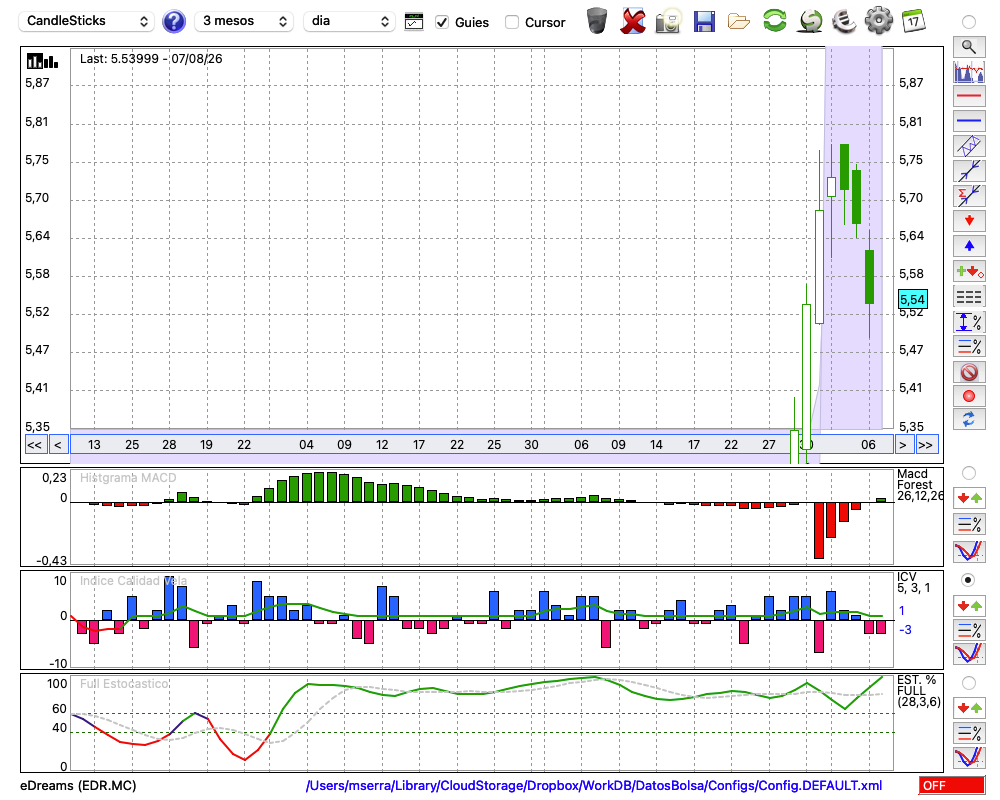Select the blue horizontal line tool
The width and height of the screenshot is (1000, 800).
969,121
